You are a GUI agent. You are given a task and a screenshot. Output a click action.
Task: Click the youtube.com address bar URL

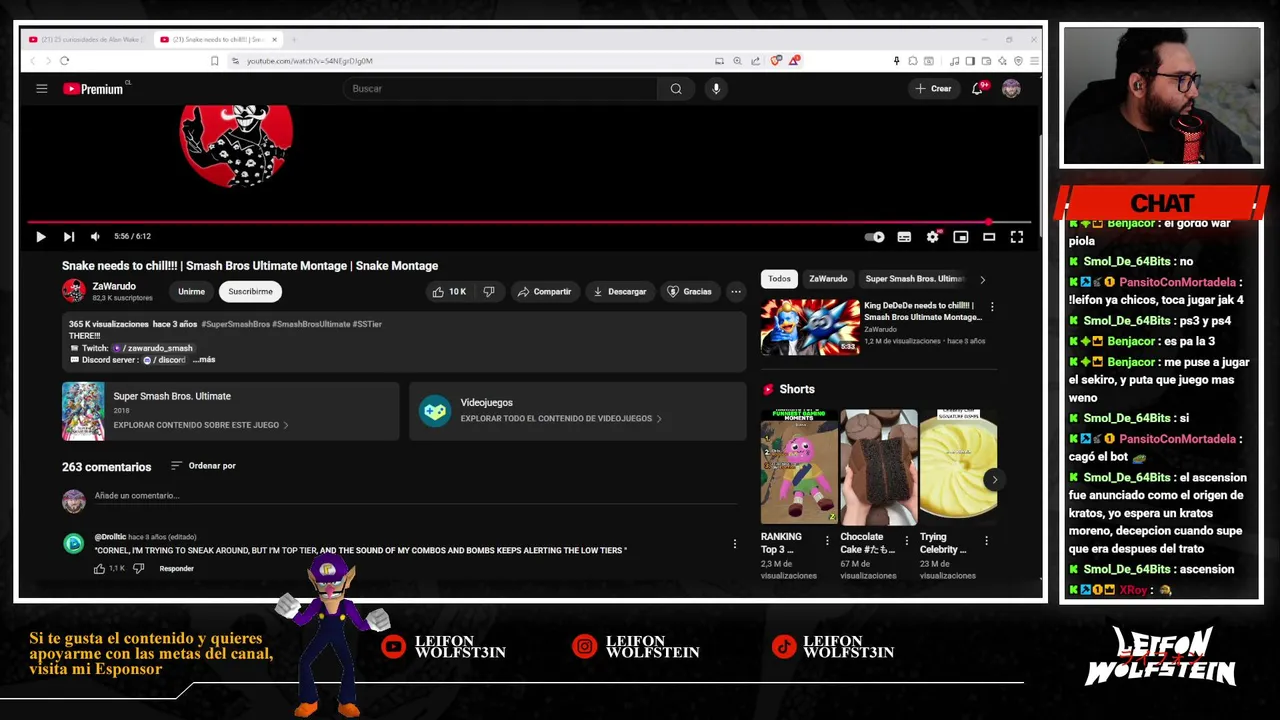click(x=310, y=61)
